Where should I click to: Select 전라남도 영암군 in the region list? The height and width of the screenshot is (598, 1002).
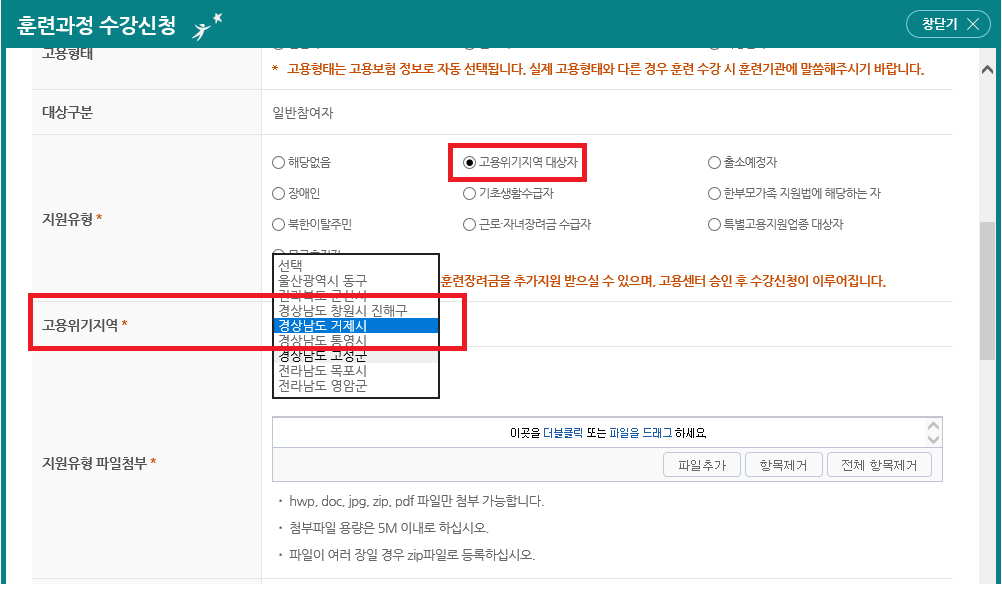click(x=322, y=385)
